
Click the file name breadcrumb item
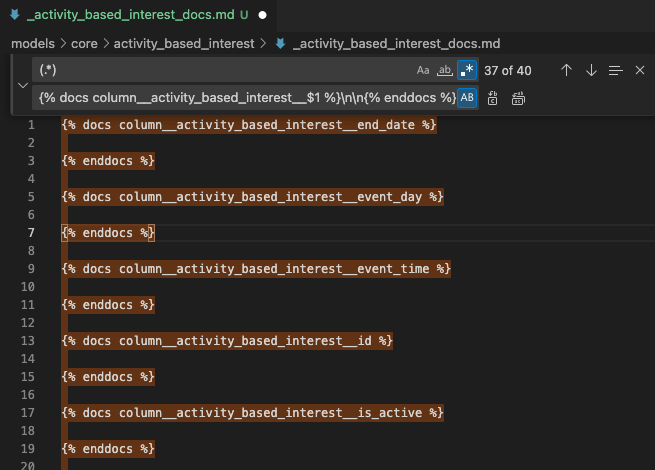[395, 44]
